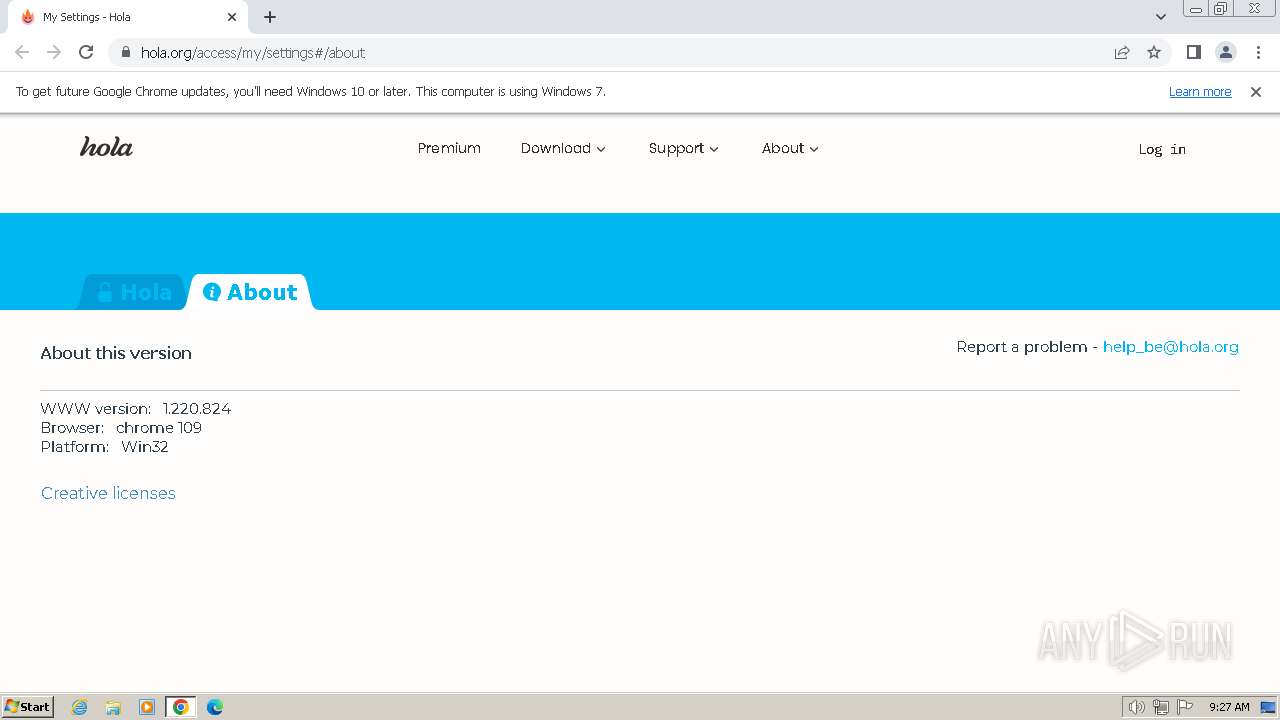Bookmark this page with star icon

(1154, 52)
